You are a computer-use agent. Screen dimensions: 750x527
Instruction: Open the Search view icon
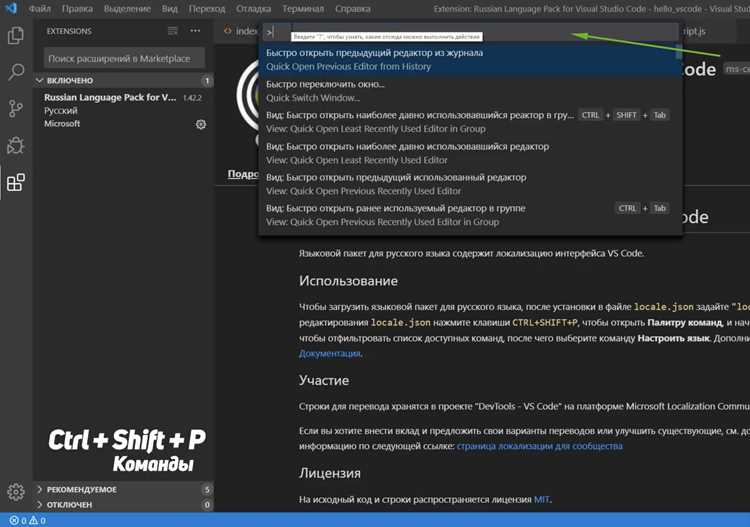coord(16,72)
